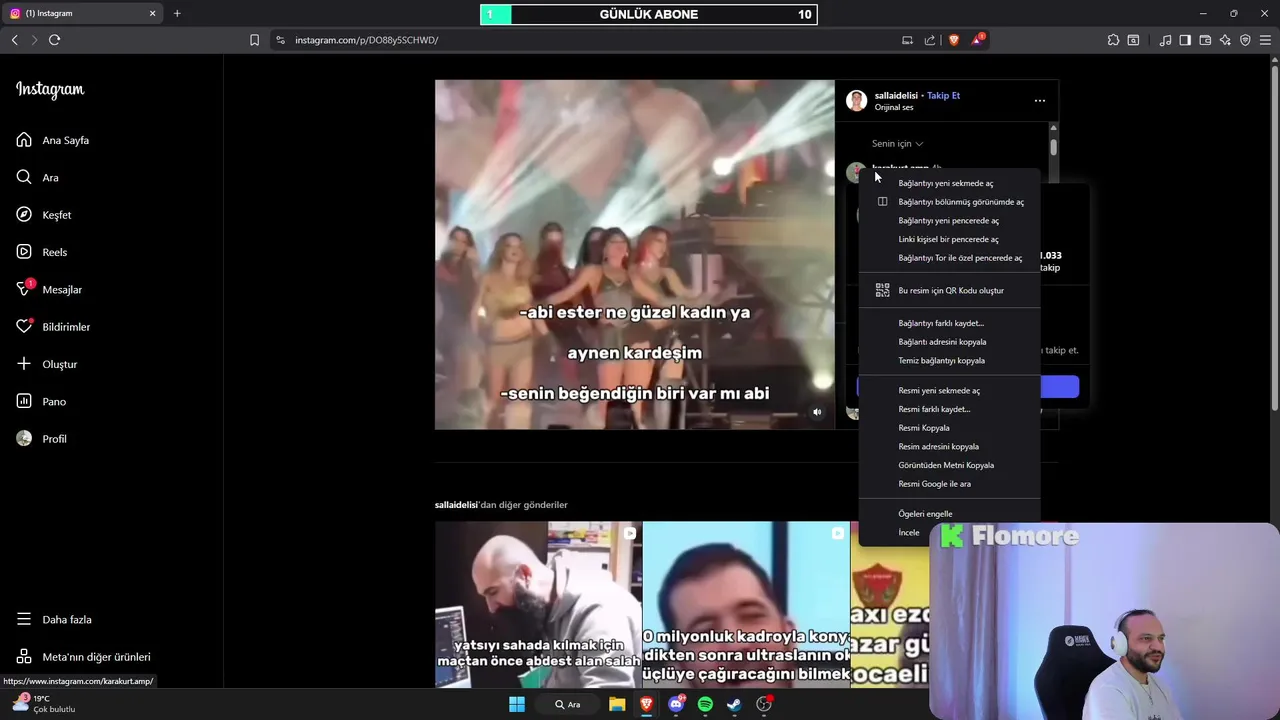The image size is (1280, 720).
Task: Open the Brave VPN shield icon
Action: pyautogui.click(x=1245, y=40)
